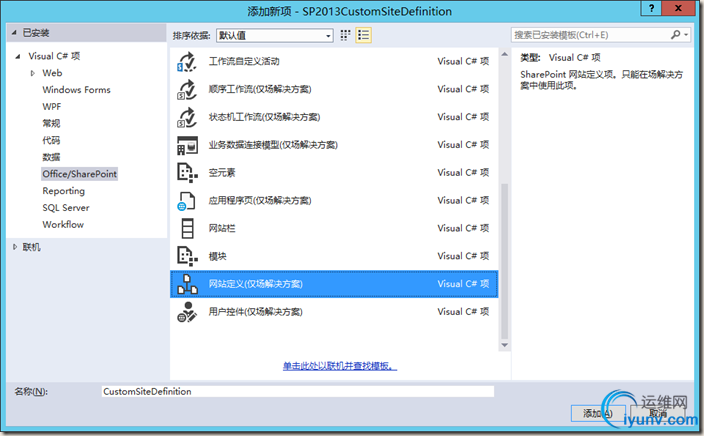The height and width of the screenshot is (436, 704).
Task: Select 已安装 header label
Action: tap(36, 33)
